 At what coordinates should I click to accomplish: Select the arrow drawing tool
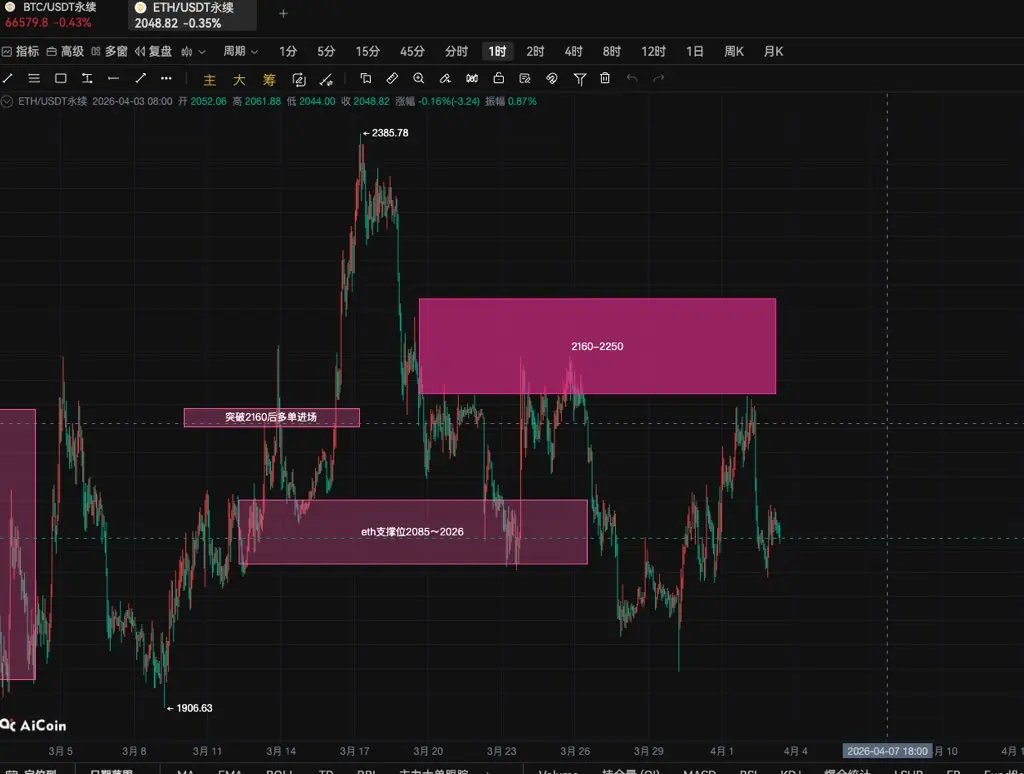[x=140, y=78]
